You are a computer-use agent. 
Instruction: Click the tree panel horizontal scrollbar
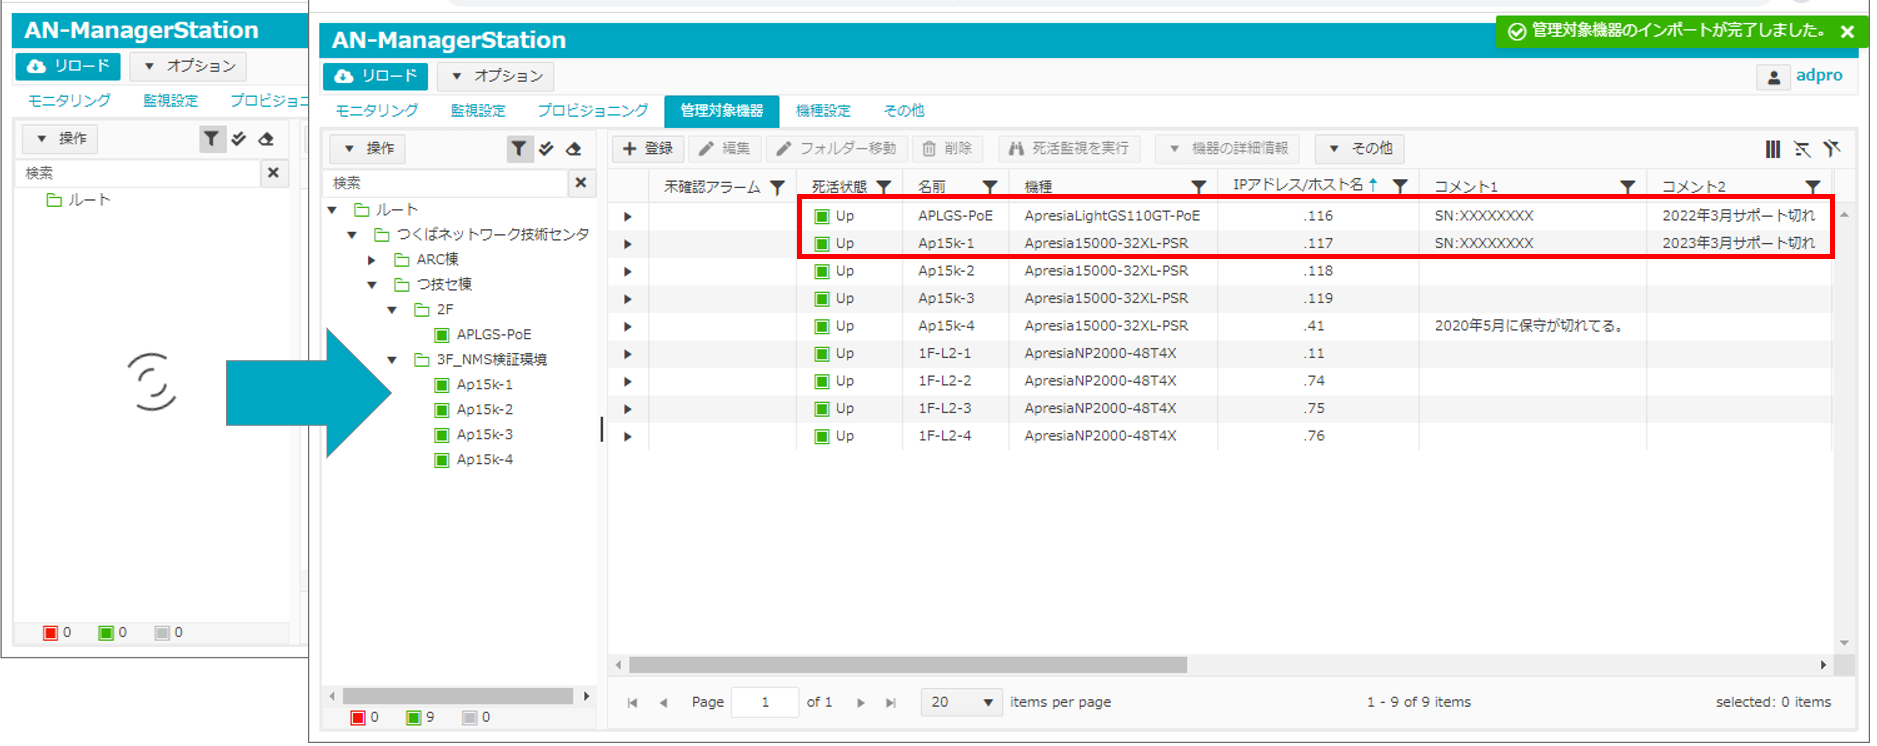coord(457,696)
